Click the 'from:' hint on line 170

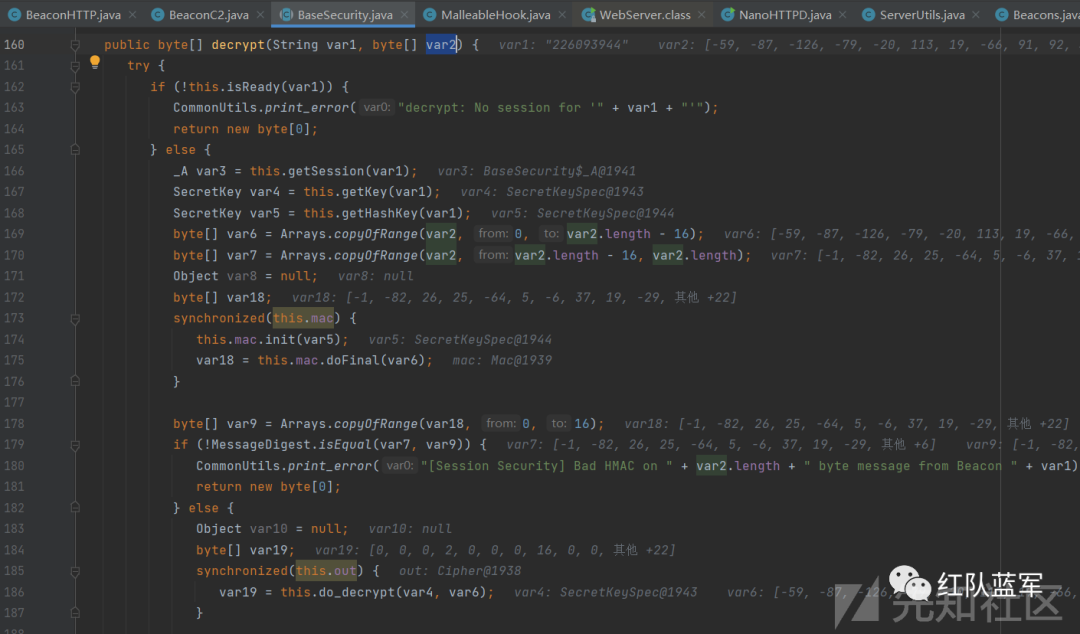point(493,255)
